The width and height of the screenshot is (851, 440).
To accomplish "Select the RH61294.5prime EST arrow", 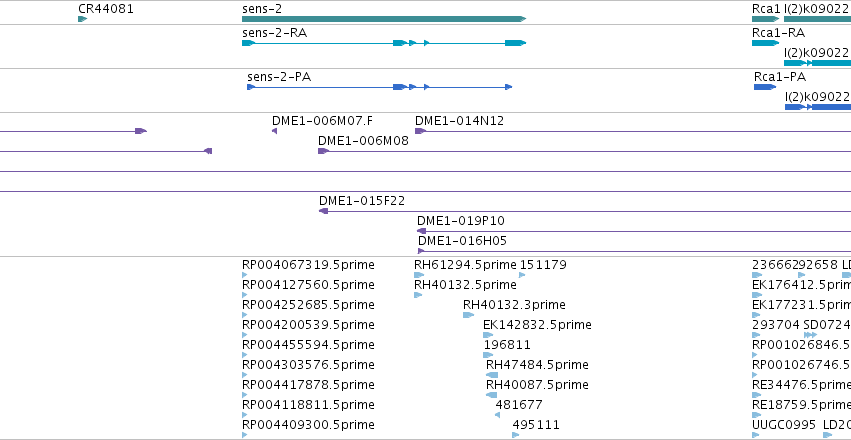I will coord(419,275).
